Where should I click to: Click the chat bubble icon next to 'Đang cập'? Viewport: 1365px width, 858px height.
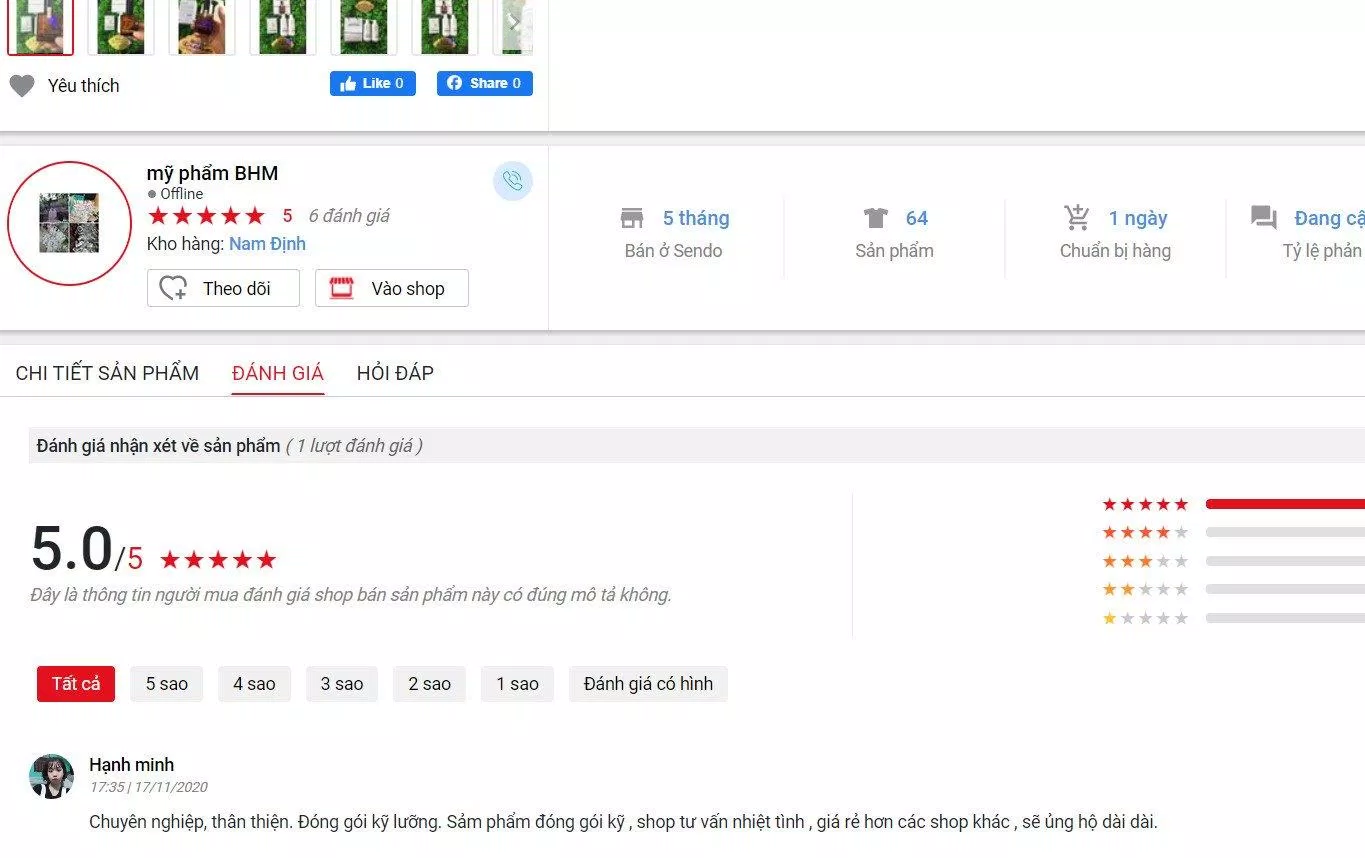click(x=1263, y=216)
